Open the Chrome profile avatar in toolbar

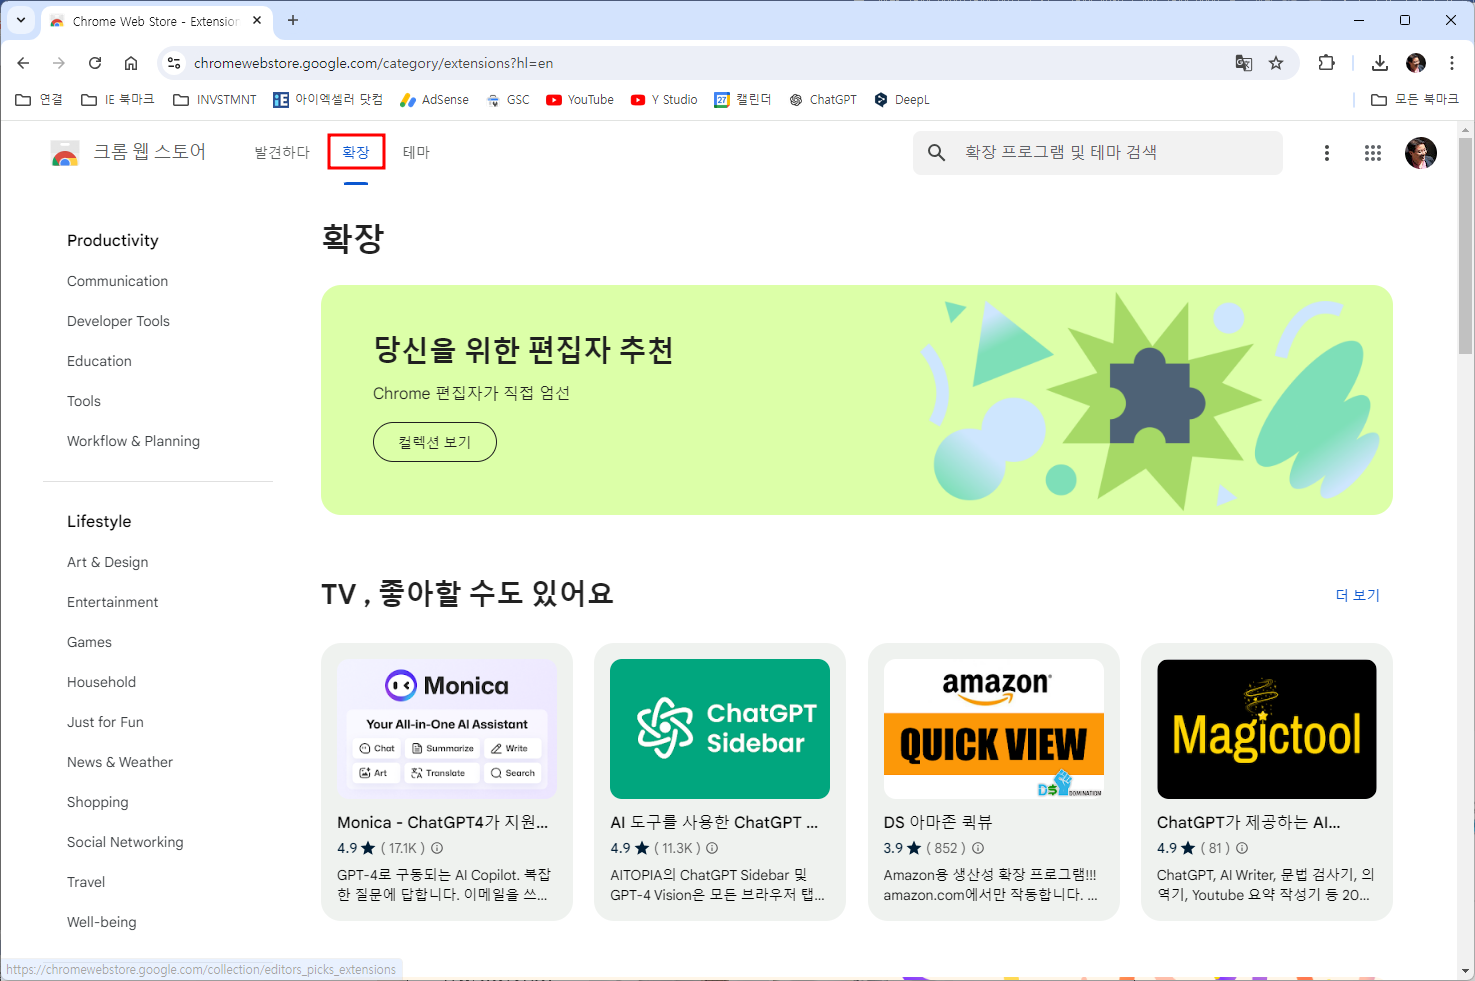(1416, 63)
